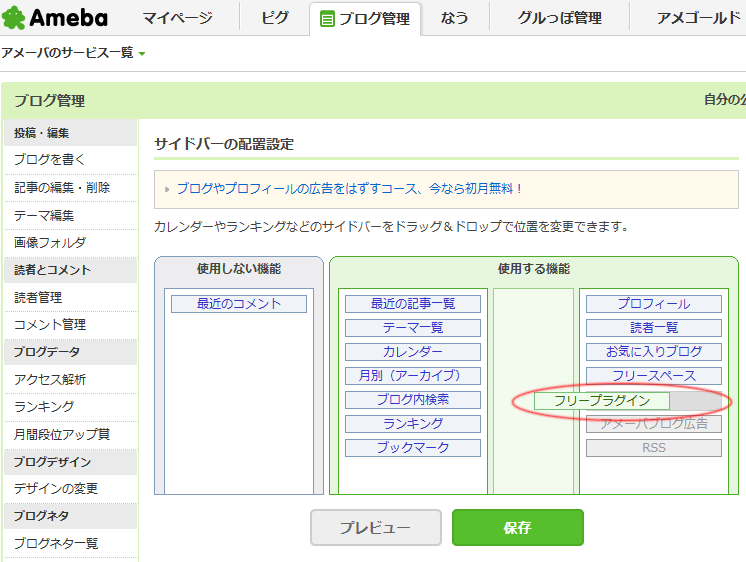Select フリープラグイン module
Image resolution: width=746 pixels, height=562 pixels.
602,401
